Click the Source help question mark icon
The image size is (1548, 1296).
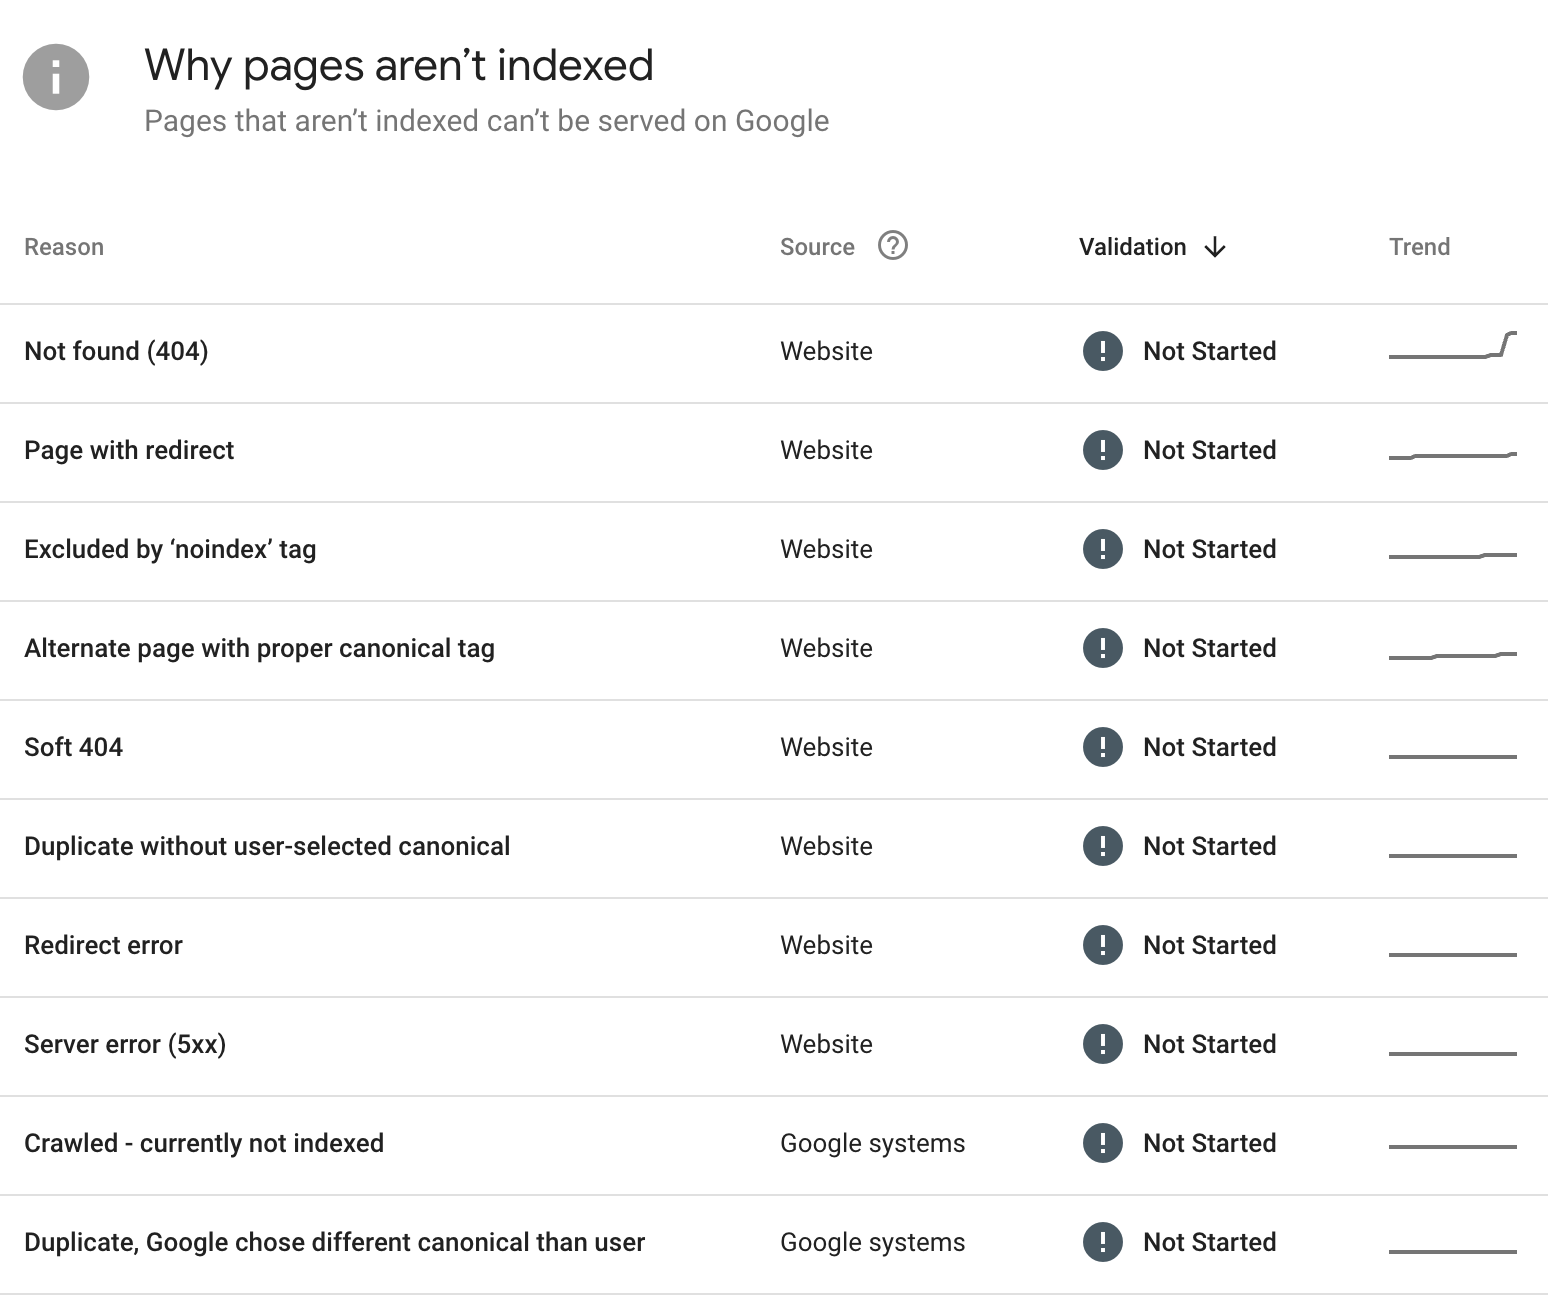click(x=892, y=246)
